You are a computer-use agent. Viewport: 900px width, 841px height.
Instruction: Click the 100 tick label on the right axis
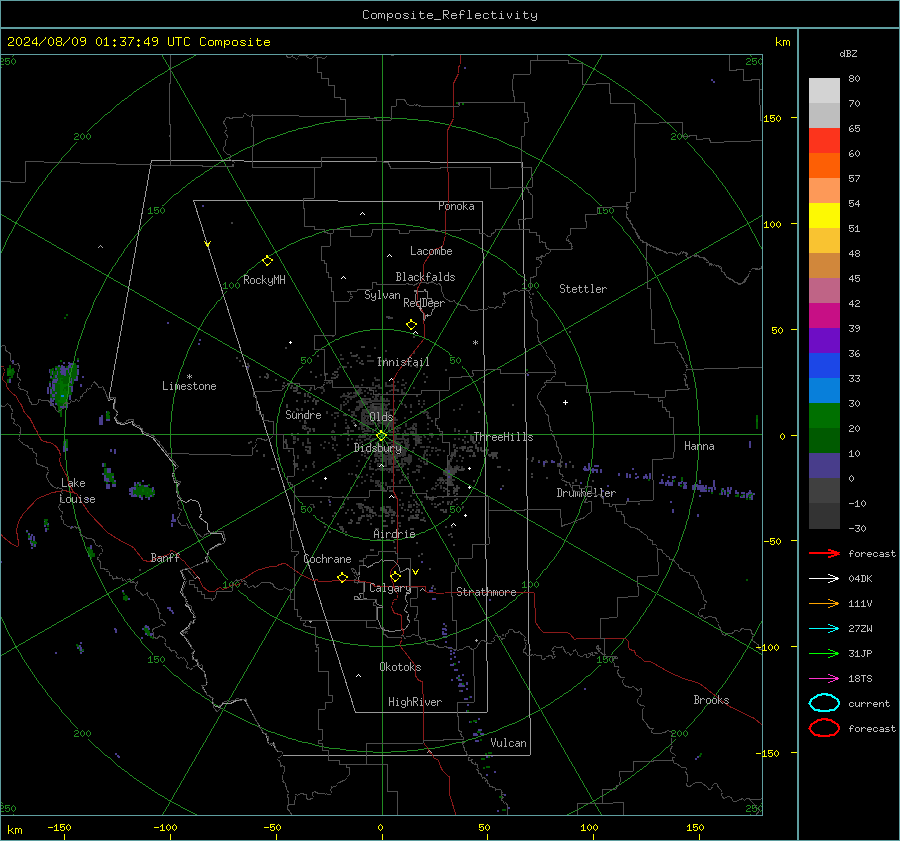772,224
